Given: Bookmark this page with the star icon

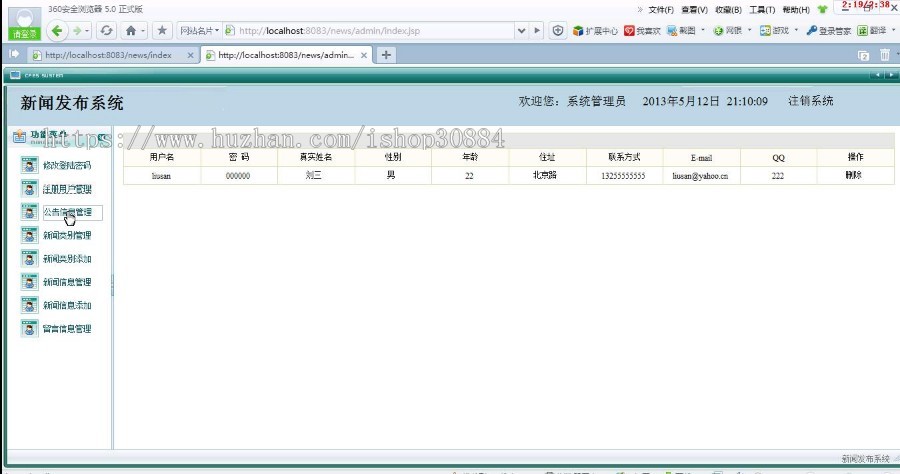Looking at the screenshot, I should pyautogui.click(x=162, y=30).
